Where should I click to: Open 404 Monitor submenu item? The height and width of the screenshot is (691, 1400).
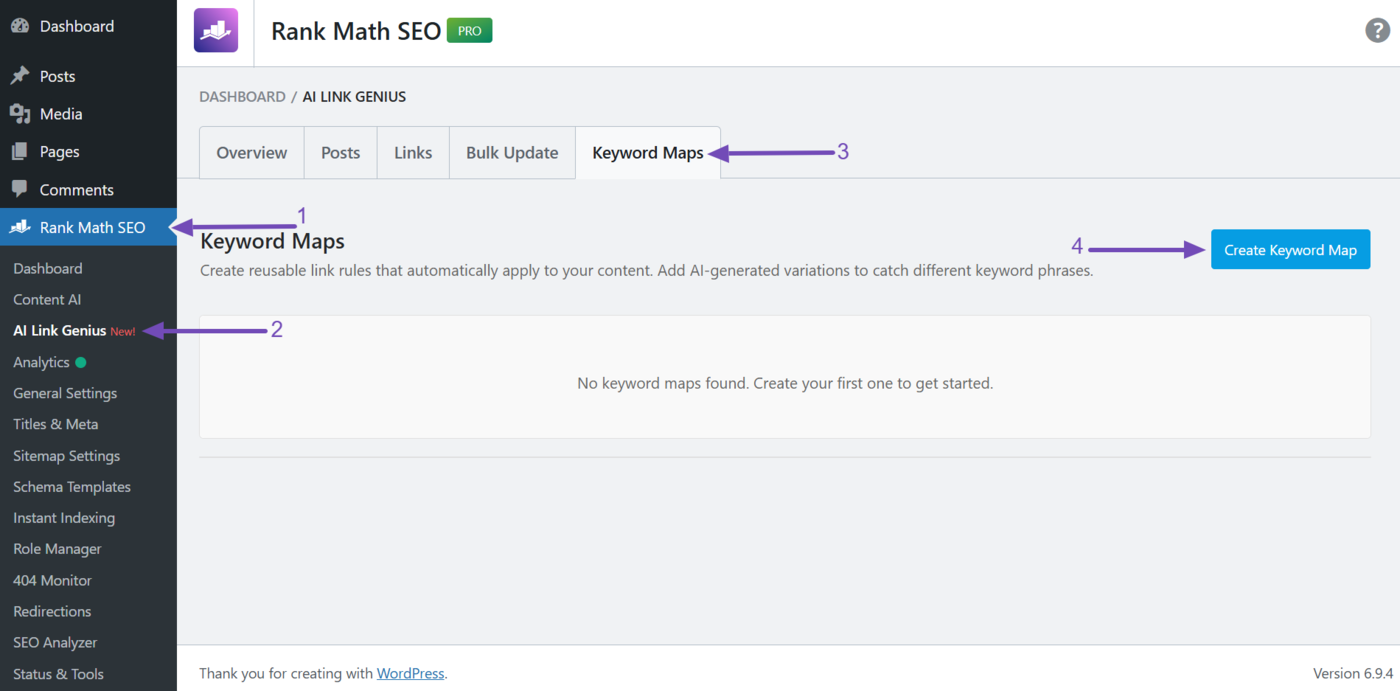point(52,580)
